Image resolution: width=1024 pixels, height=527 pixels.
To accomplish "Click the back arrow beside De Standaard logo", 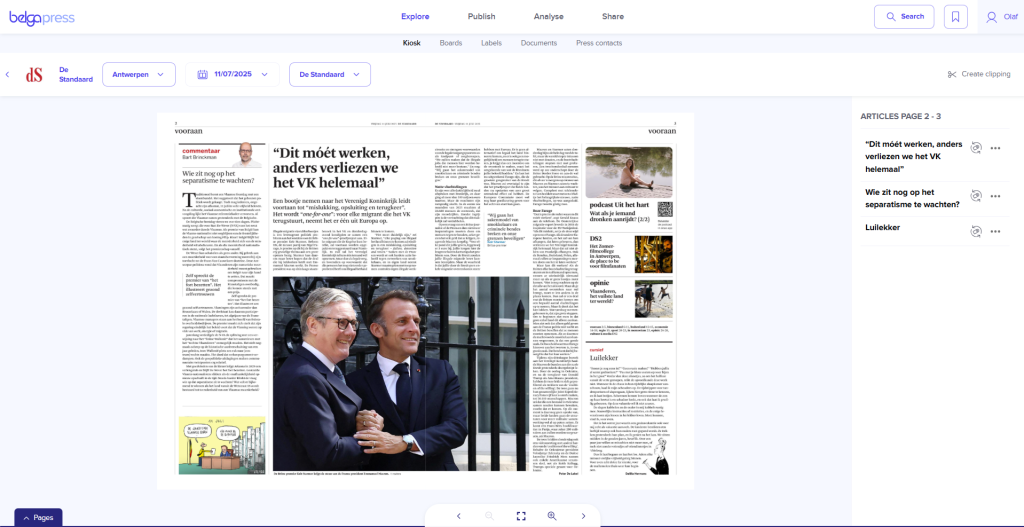I will point(8,74).
